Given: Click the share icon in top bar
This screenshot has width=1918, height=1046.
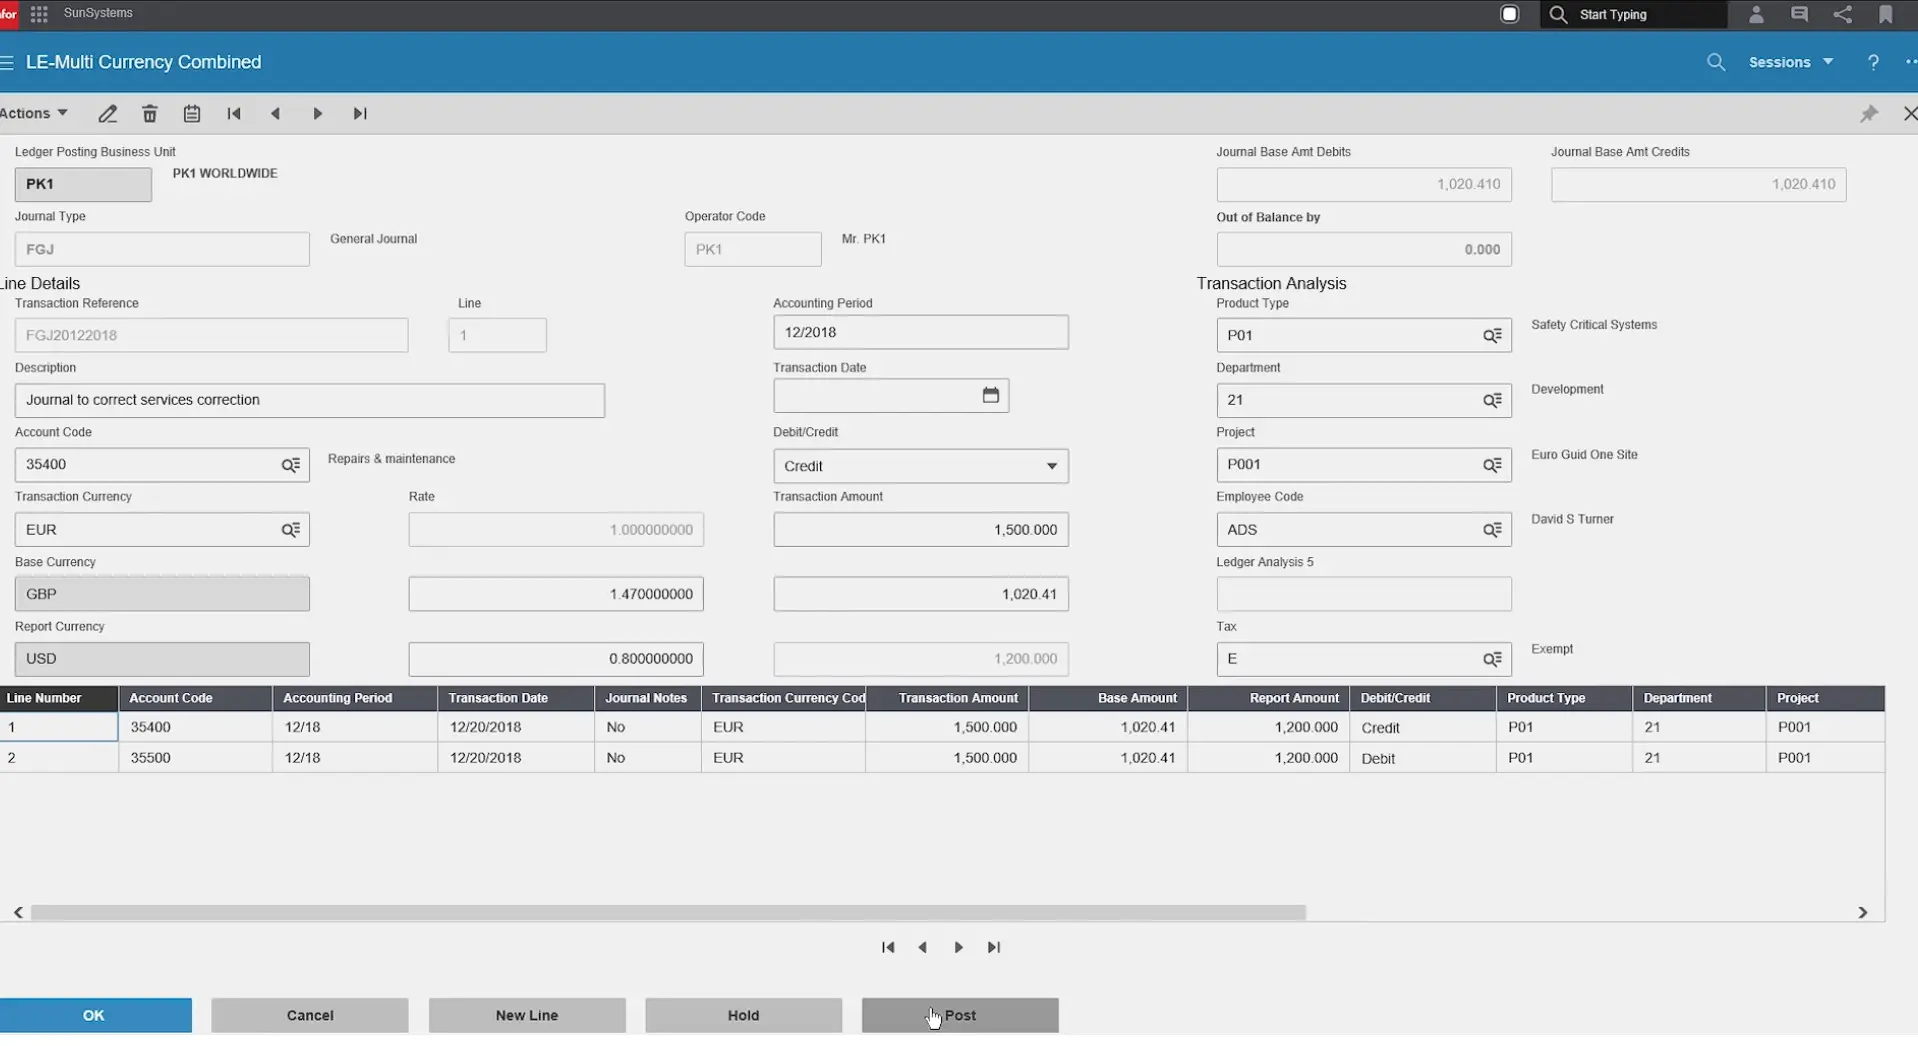Looking at the screenshot, I should pyautogui.click(x=1843, y=14).
